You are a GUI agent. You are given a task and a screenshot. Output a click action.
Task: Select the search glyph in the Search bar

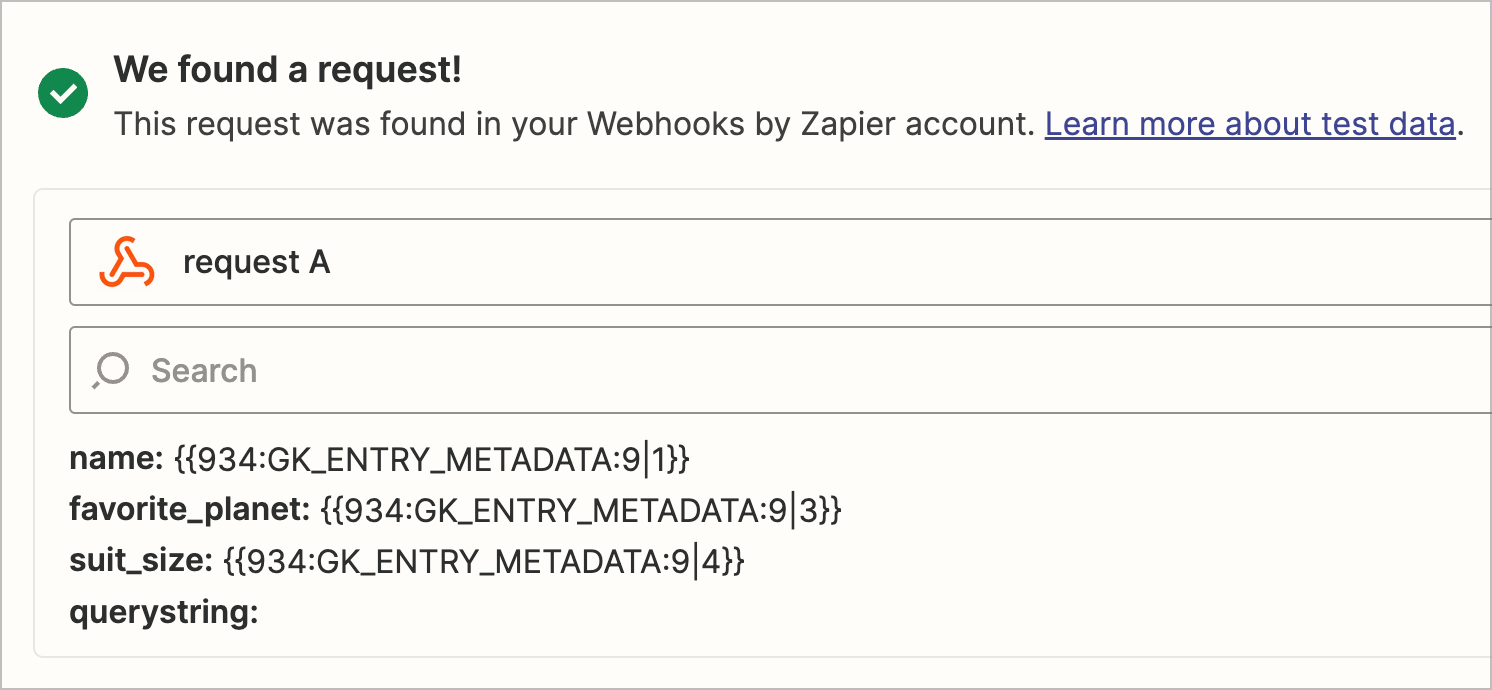[108, 370]
